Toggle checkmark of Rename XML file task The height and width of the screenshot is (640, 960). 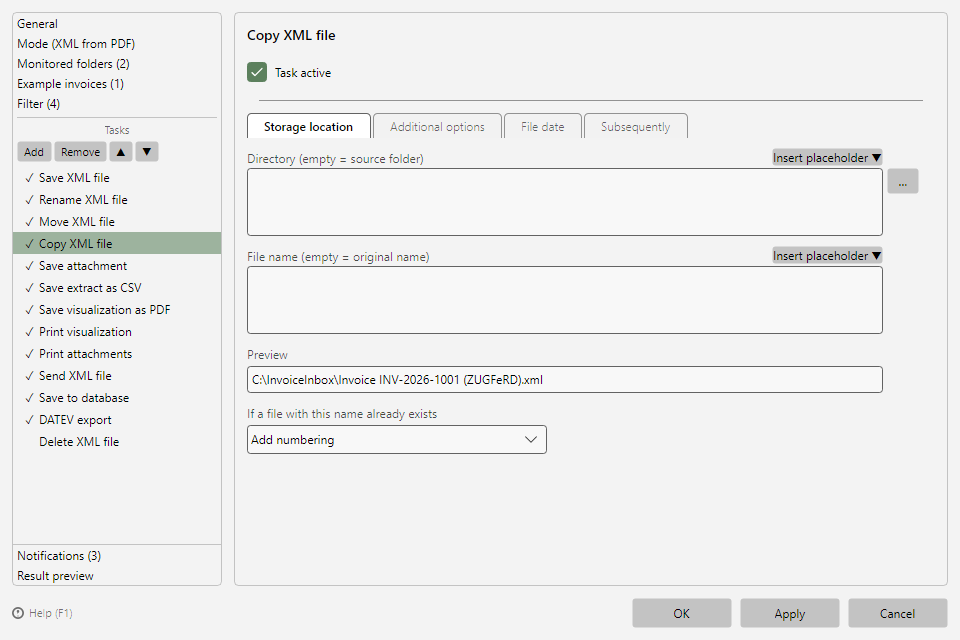click(29, 200)
